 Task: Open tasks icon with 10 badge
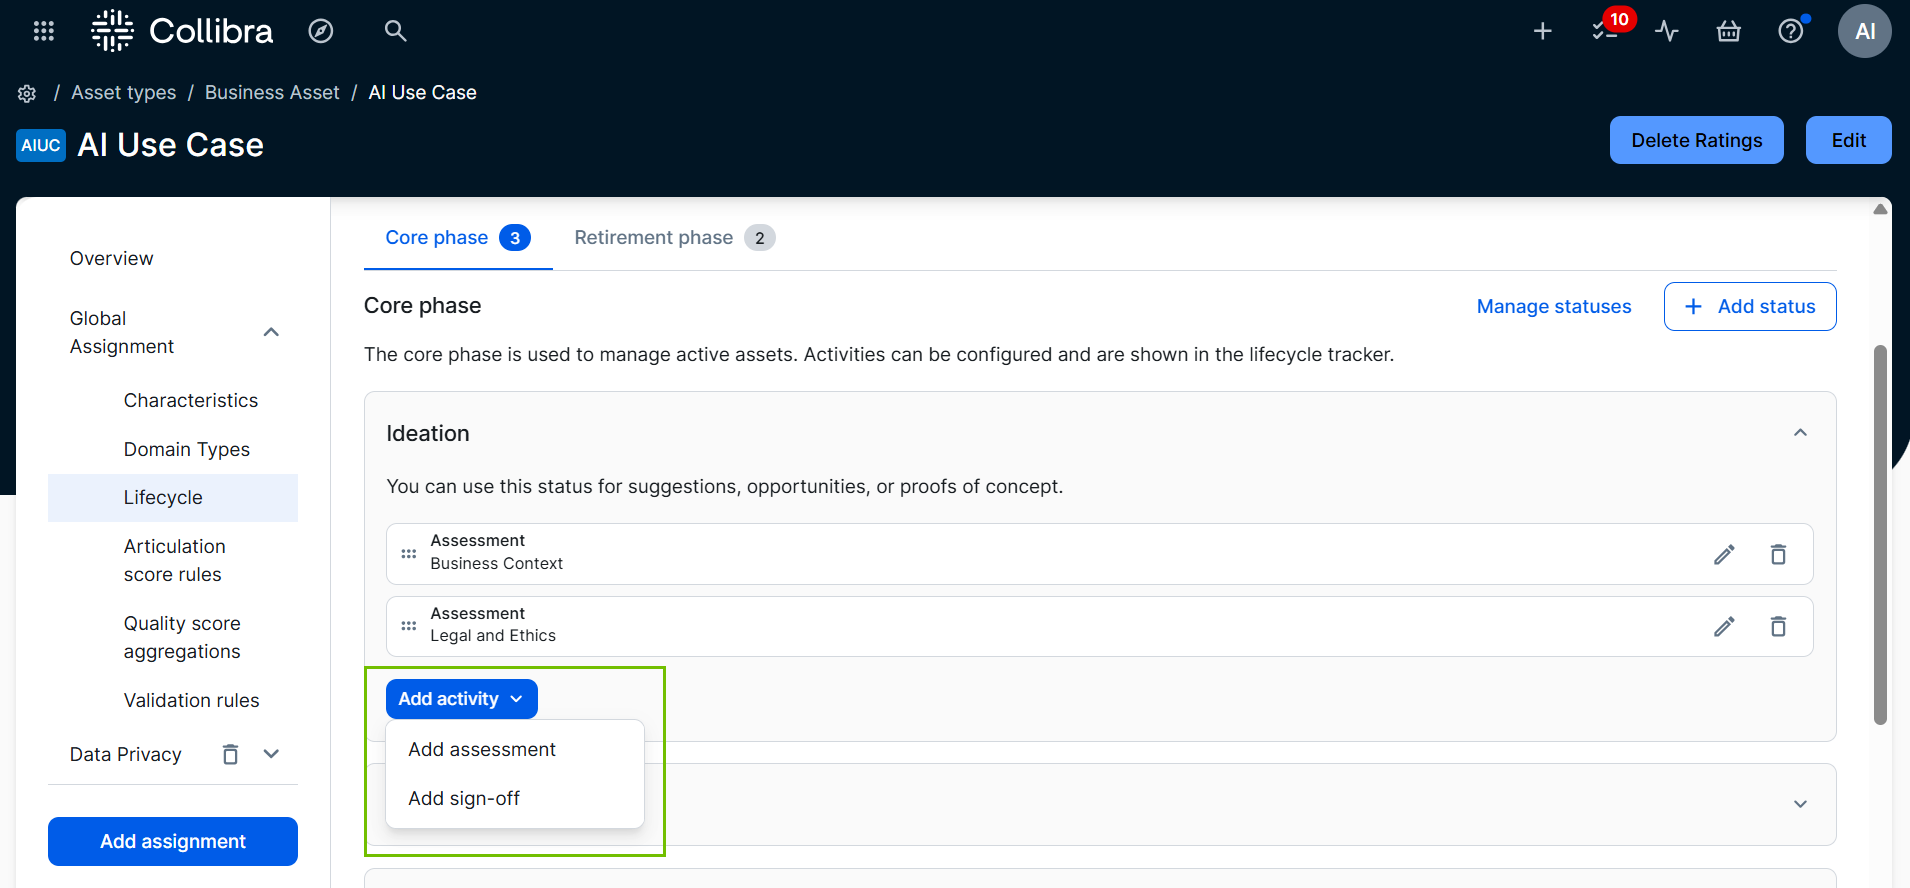[1604, 31]
